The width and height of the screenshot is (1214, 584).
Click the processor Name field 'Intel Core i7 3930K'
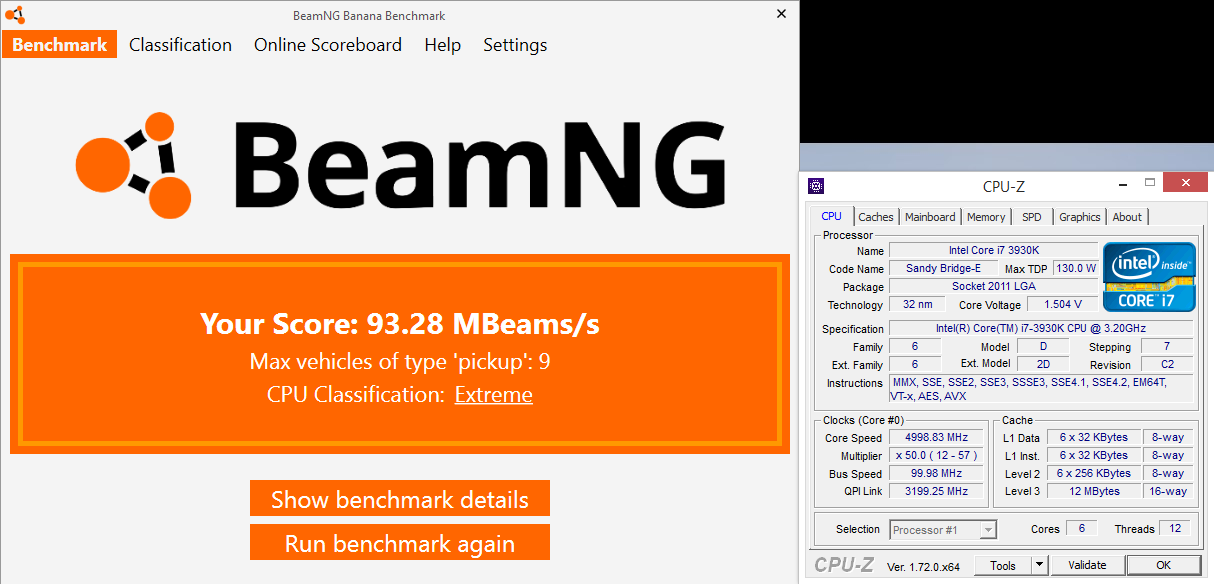coord(993,250)
